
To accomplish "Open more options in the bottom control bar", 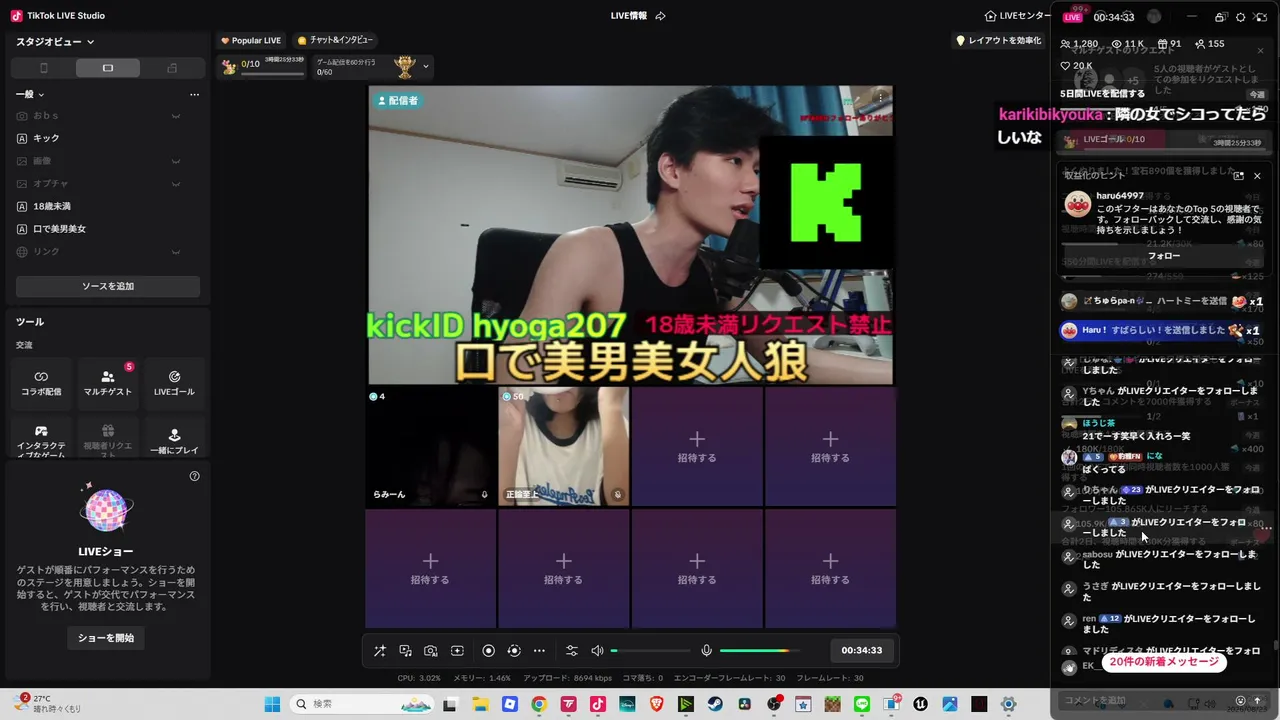I will 540,651.
